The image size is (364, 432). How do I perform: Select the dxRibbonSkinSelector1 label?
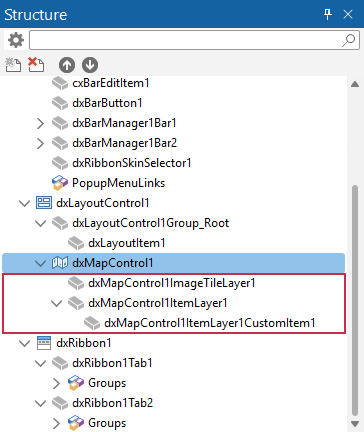[132, 163]
